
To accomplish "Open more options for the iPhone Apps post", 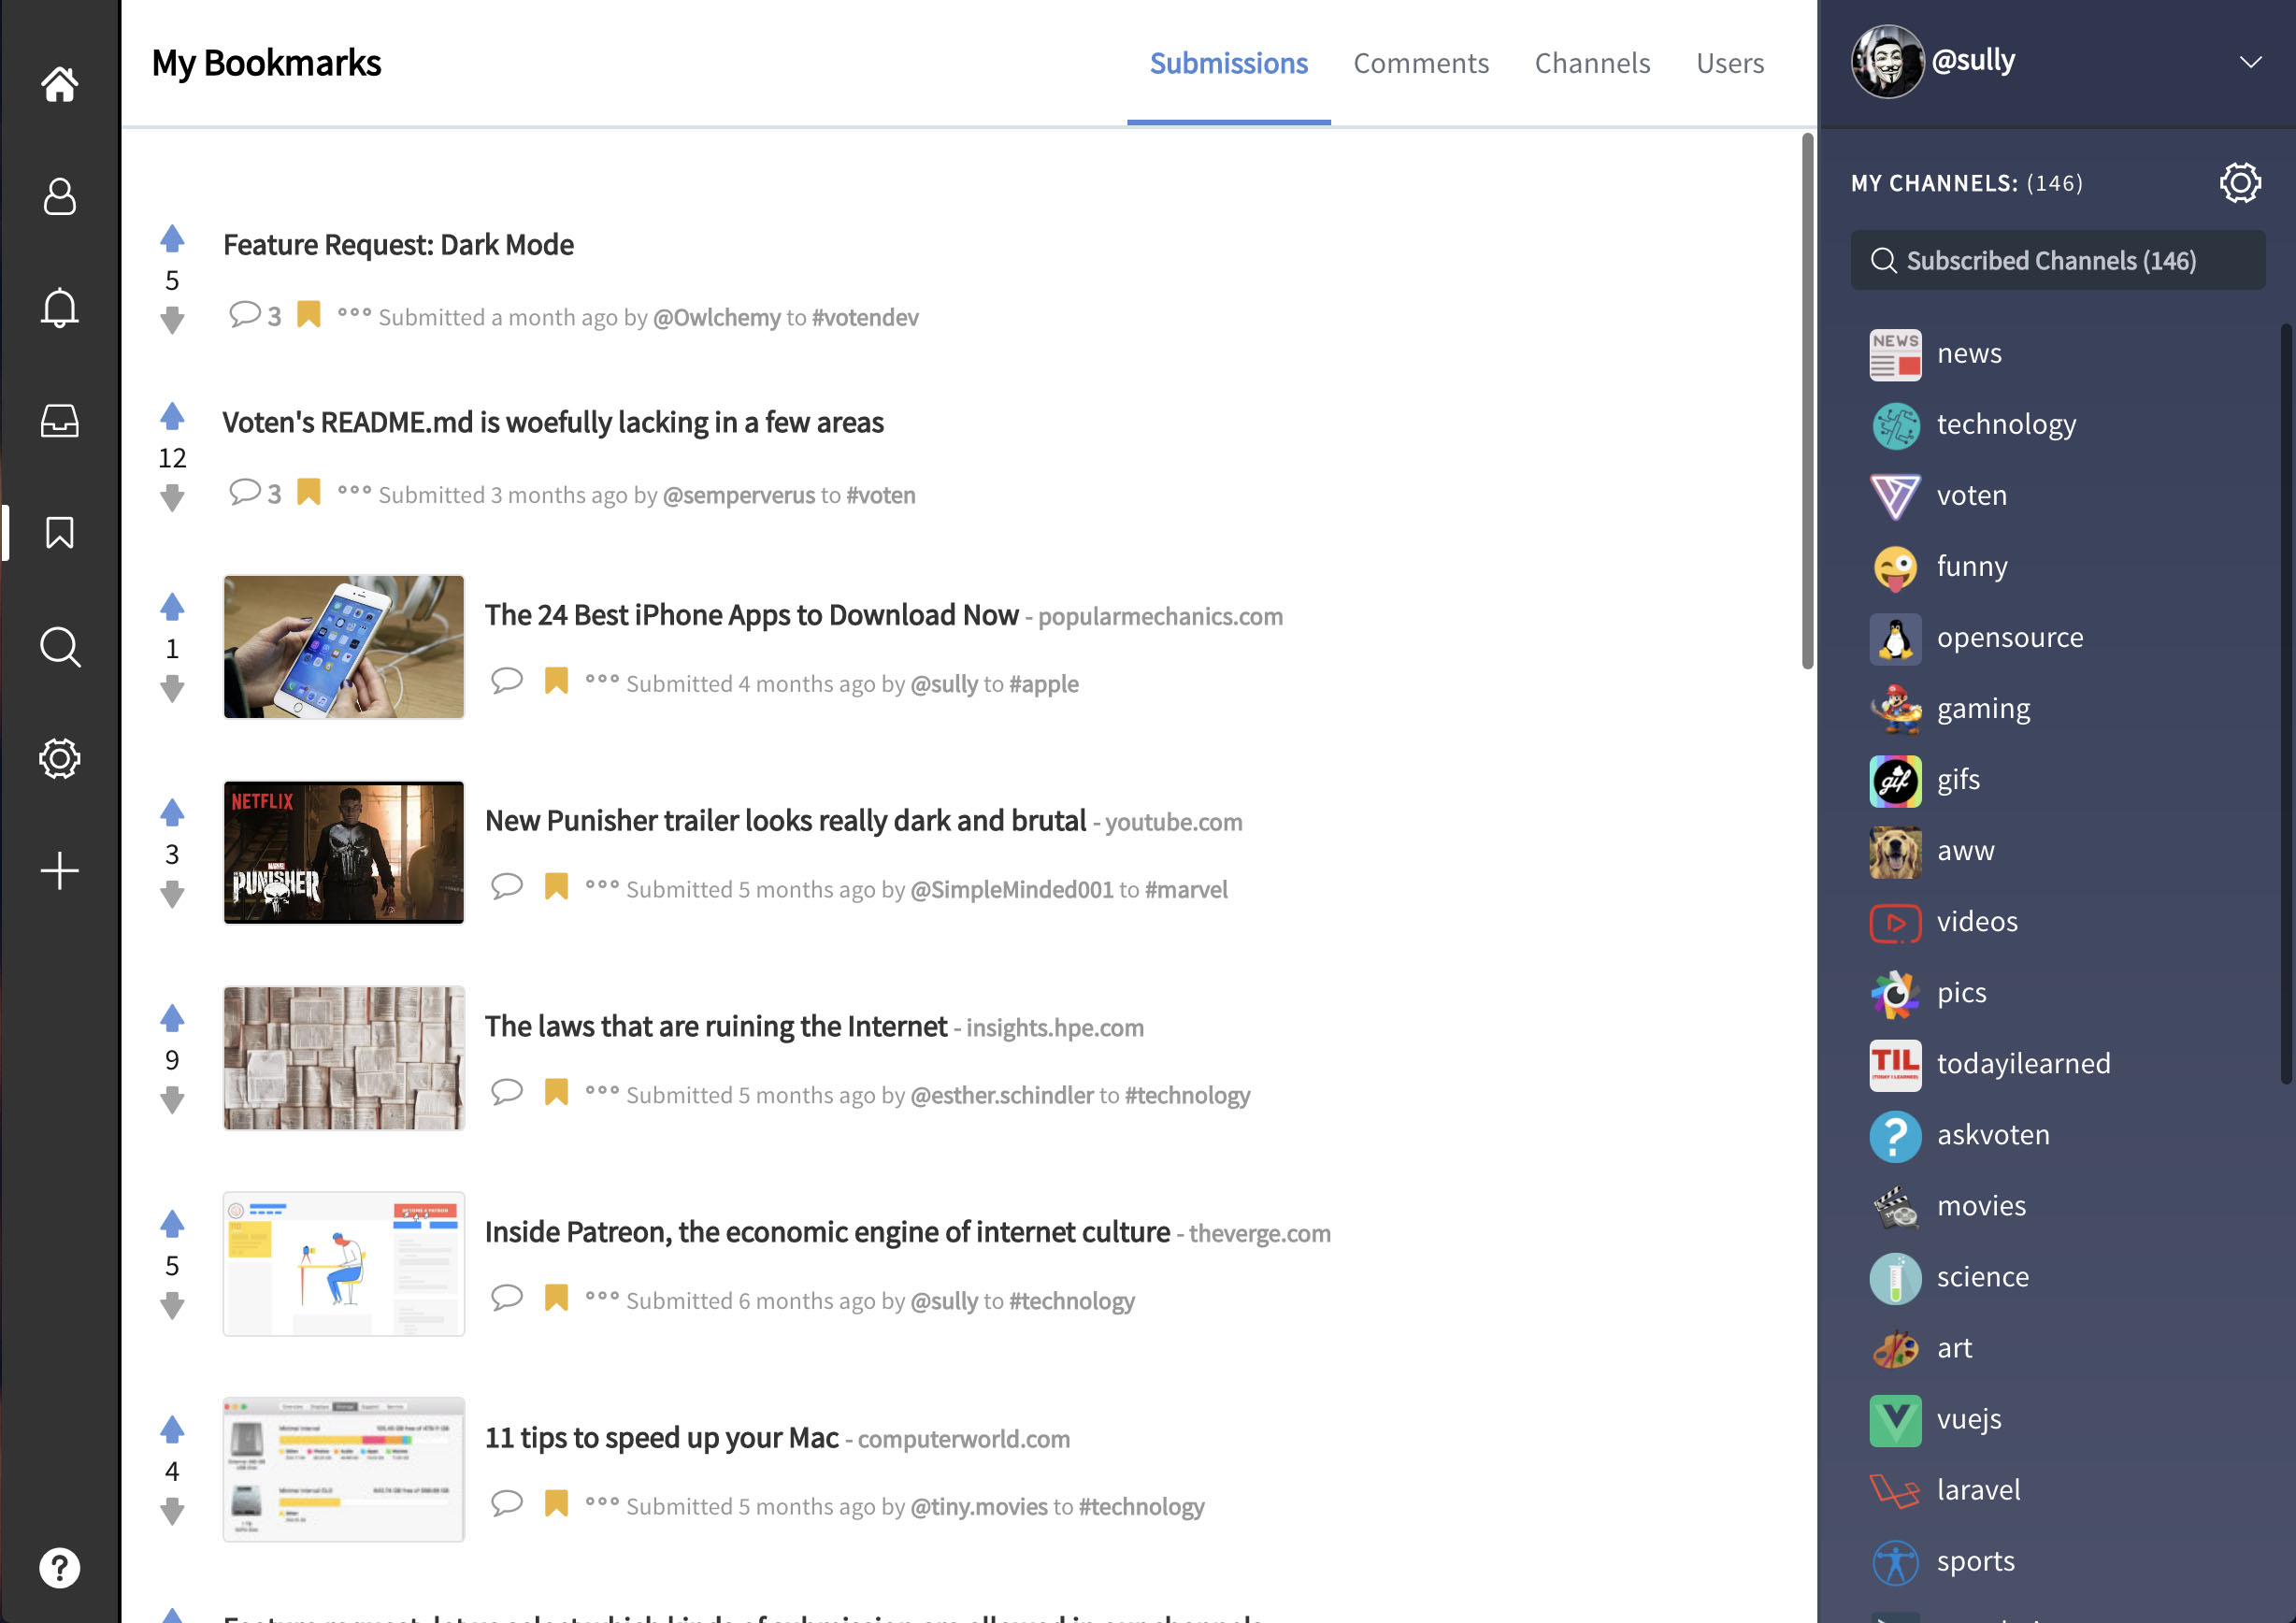I will click(602, 680).
